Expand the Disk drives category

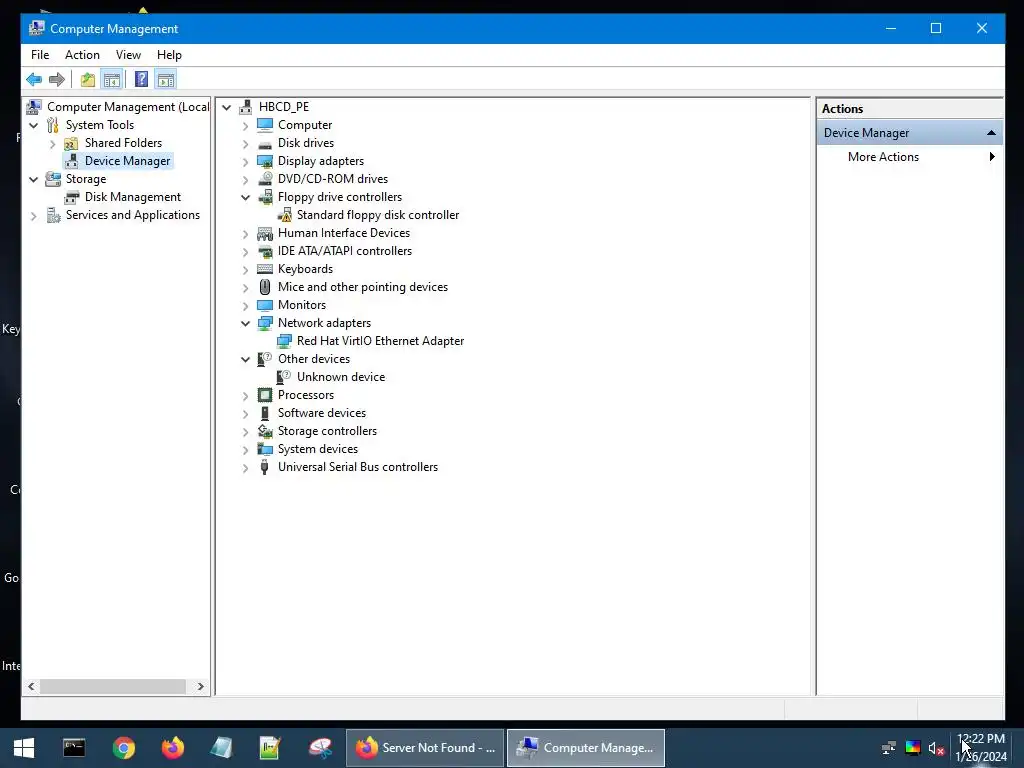coord(246,143)
